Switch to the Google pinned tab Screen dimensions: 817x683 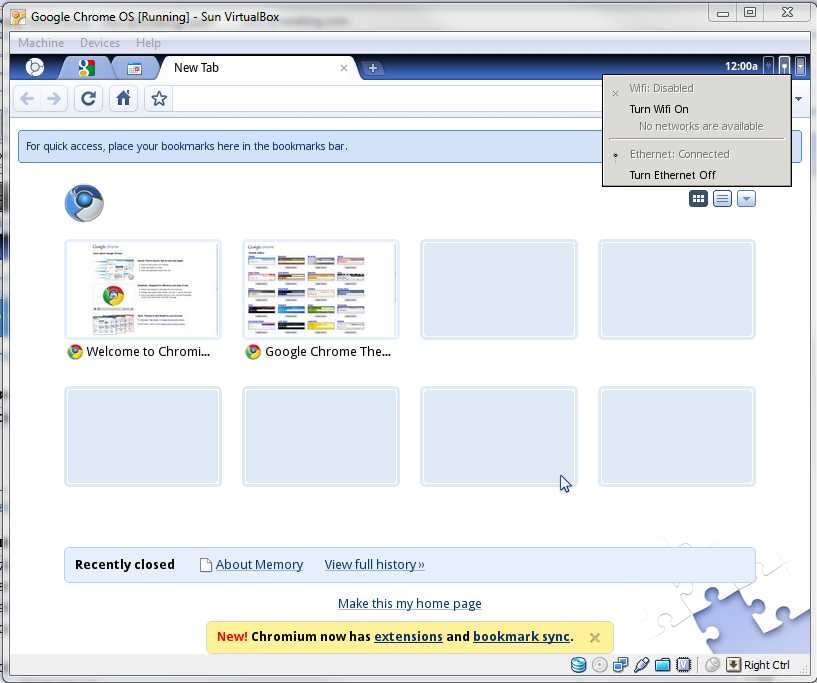(86, 68)
